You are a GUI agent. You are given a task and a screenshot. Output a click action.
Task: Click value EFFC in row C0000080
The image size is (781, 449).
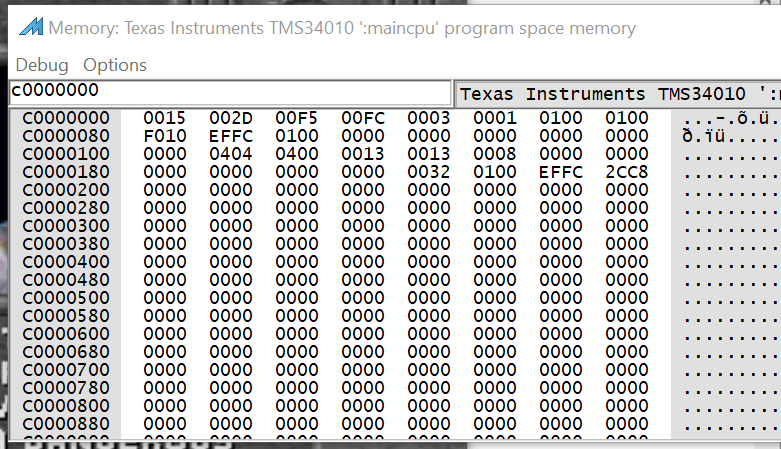[x=231, y=136]
